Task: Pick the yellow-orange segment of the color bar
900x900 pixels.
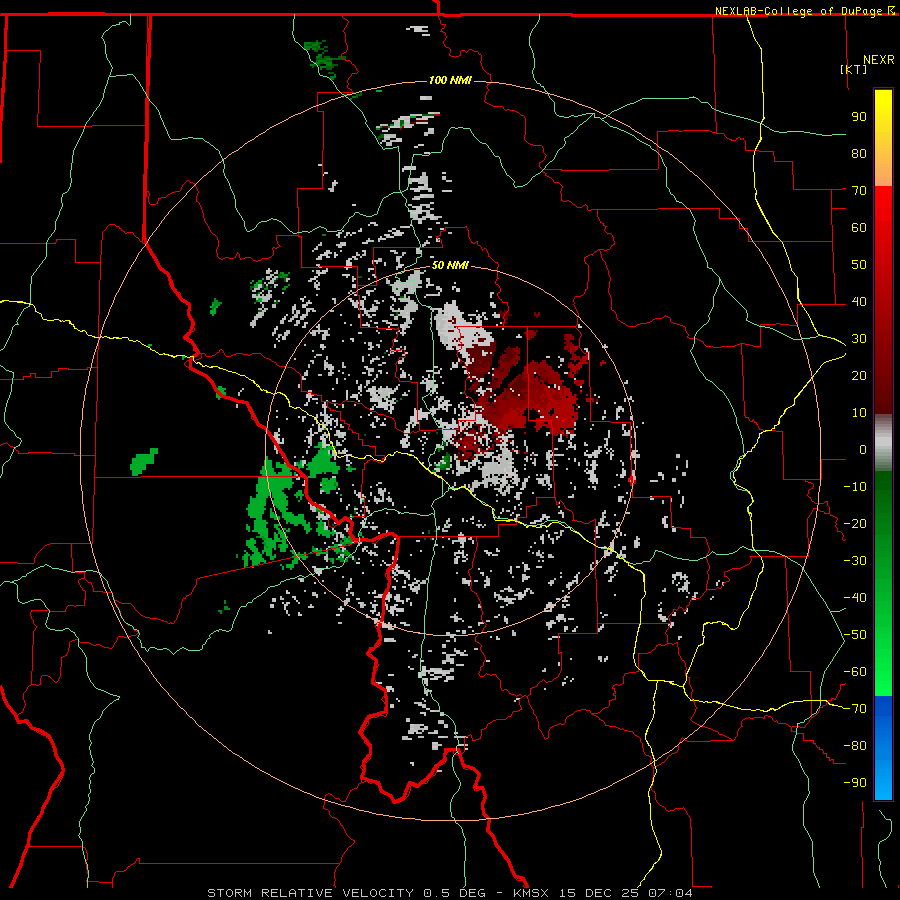Action: pyautogui.click(x=883, y=138)
